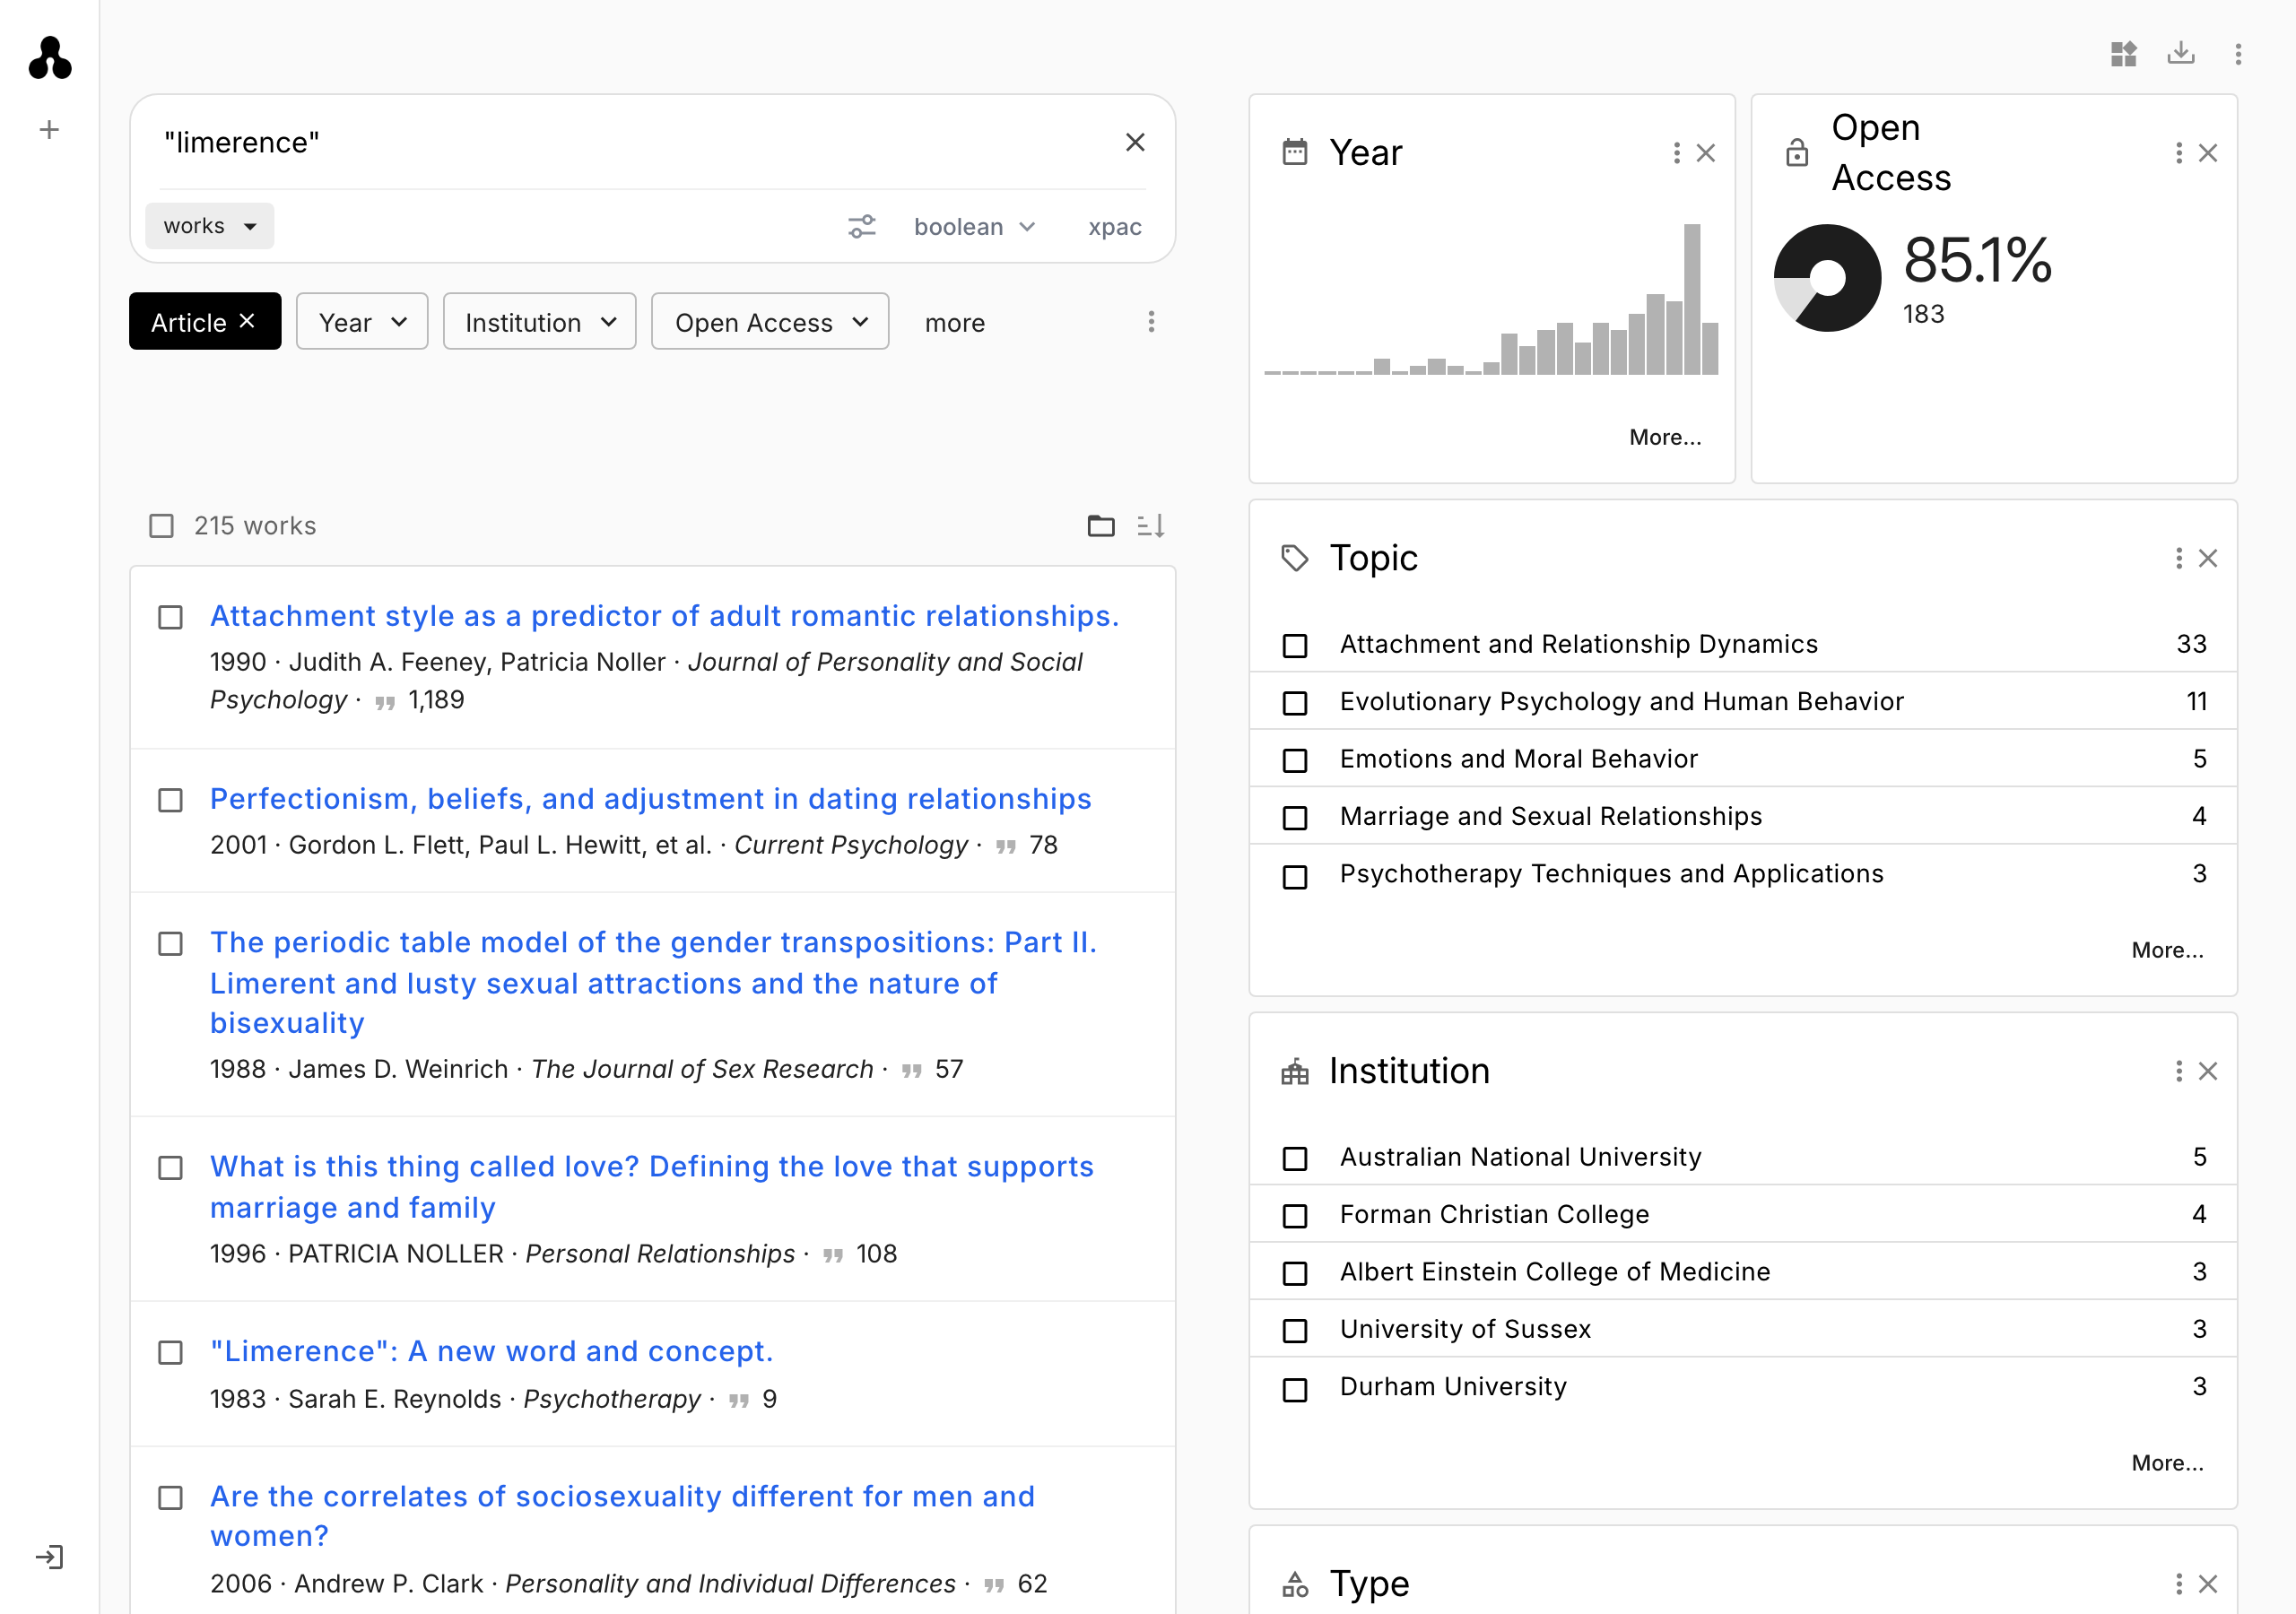
Task: Close the Topic panel
Action: [x=2208, y=558]
